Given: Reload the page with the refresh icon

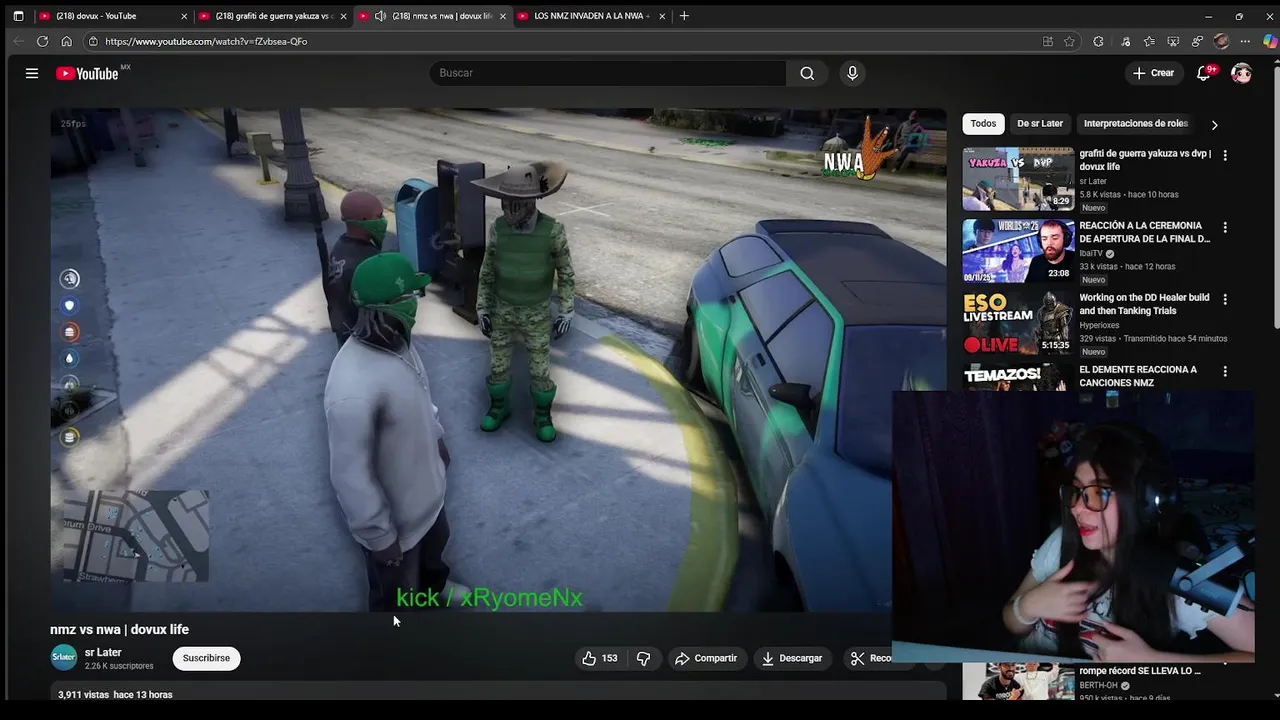Looking at the screenshot, I should (x=42, y=41).
